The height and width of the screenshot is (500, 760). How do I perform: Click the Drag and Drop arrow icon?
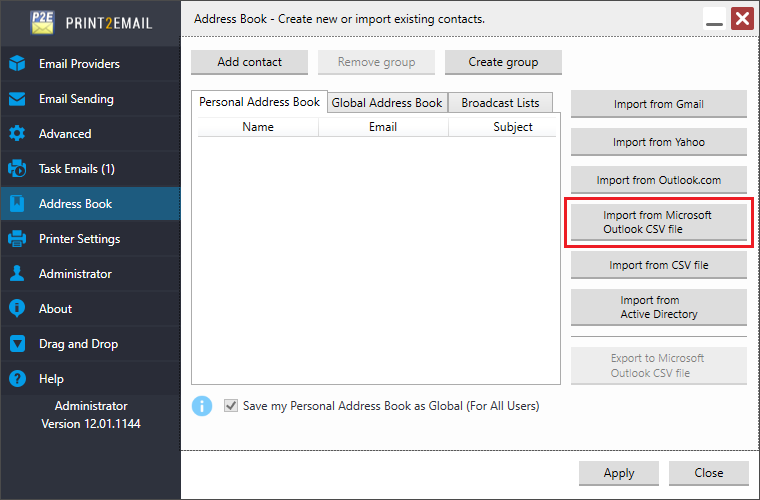(x=17, y=344)
